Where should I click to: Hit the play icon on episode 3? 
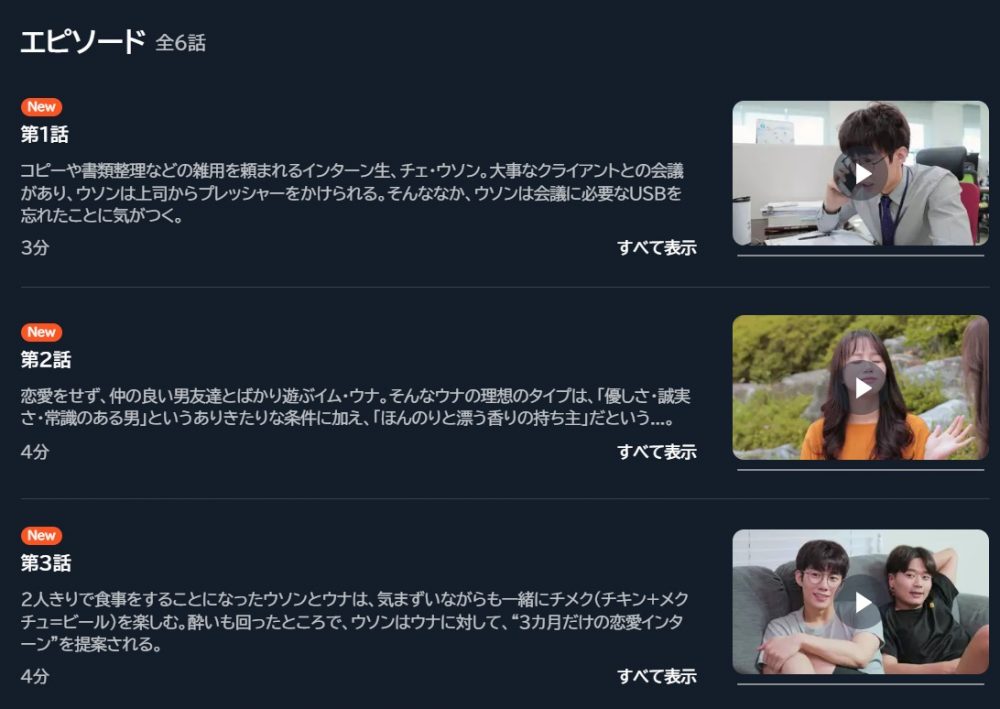point(861,602)
